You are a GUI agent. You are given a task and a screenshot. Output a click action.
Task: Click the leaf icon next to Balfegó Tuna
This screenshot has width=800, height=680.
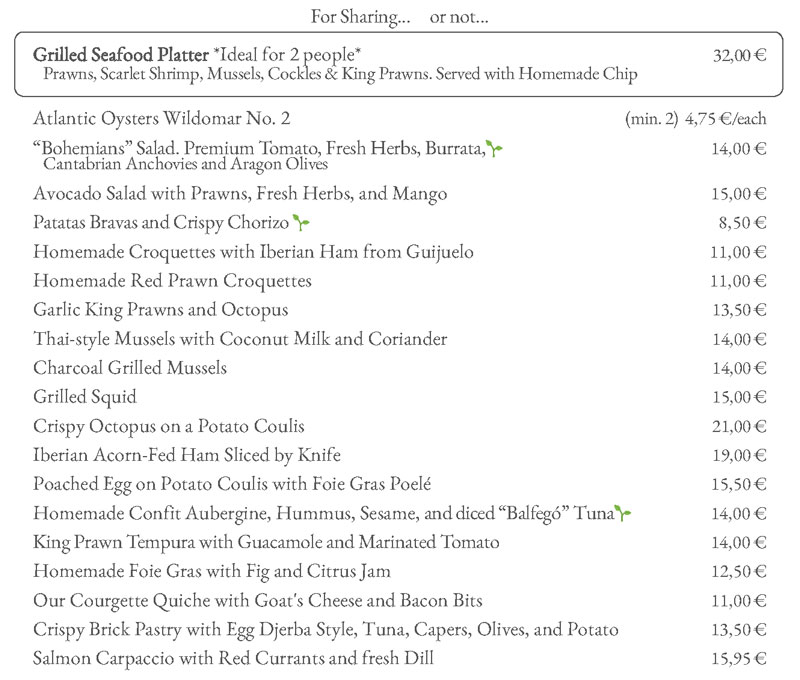624,513
